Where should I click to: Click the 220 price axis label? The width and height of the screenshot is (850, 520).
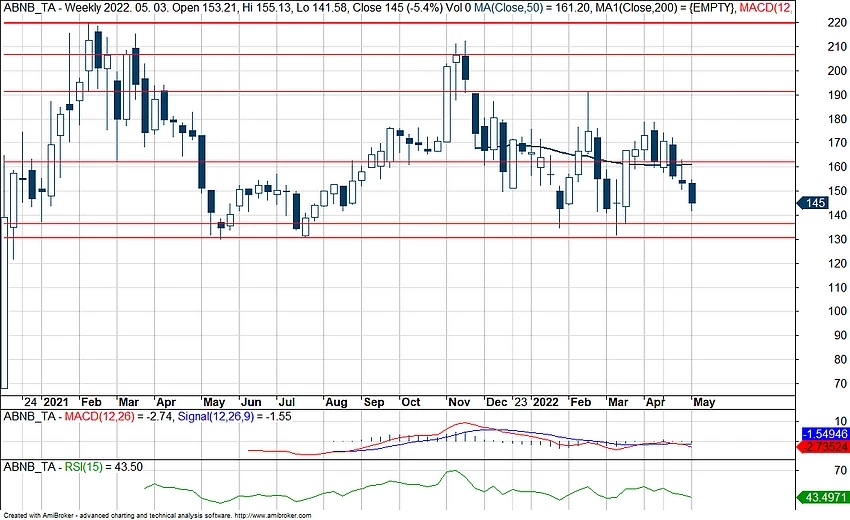[x=838, y=22]
